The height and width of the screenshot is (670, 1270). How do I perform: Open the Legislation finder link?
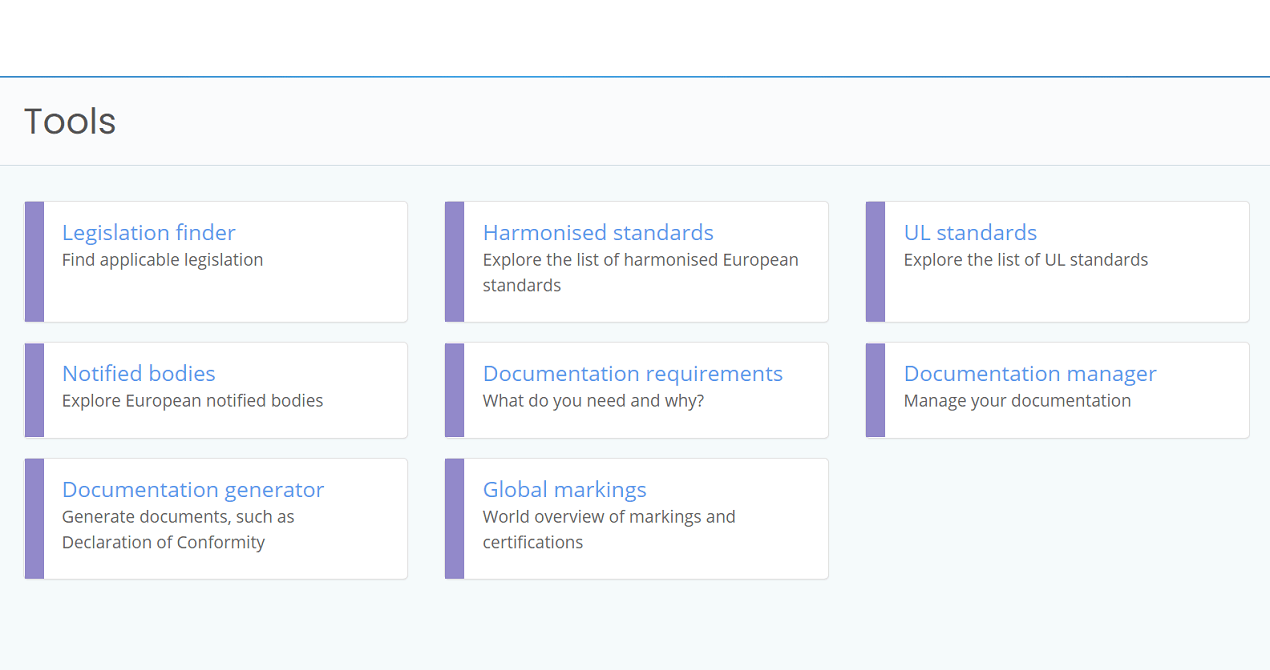coord(149,233)
